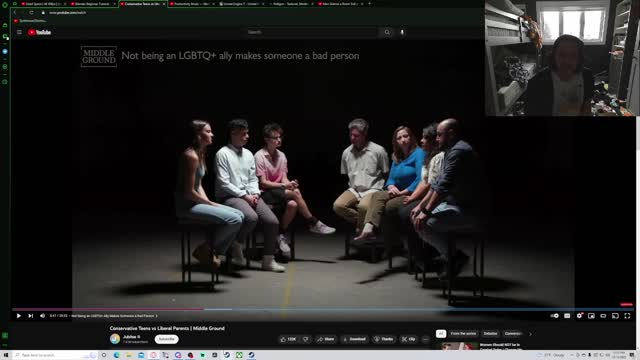Select the 'From the series' chip

point(463,334)
